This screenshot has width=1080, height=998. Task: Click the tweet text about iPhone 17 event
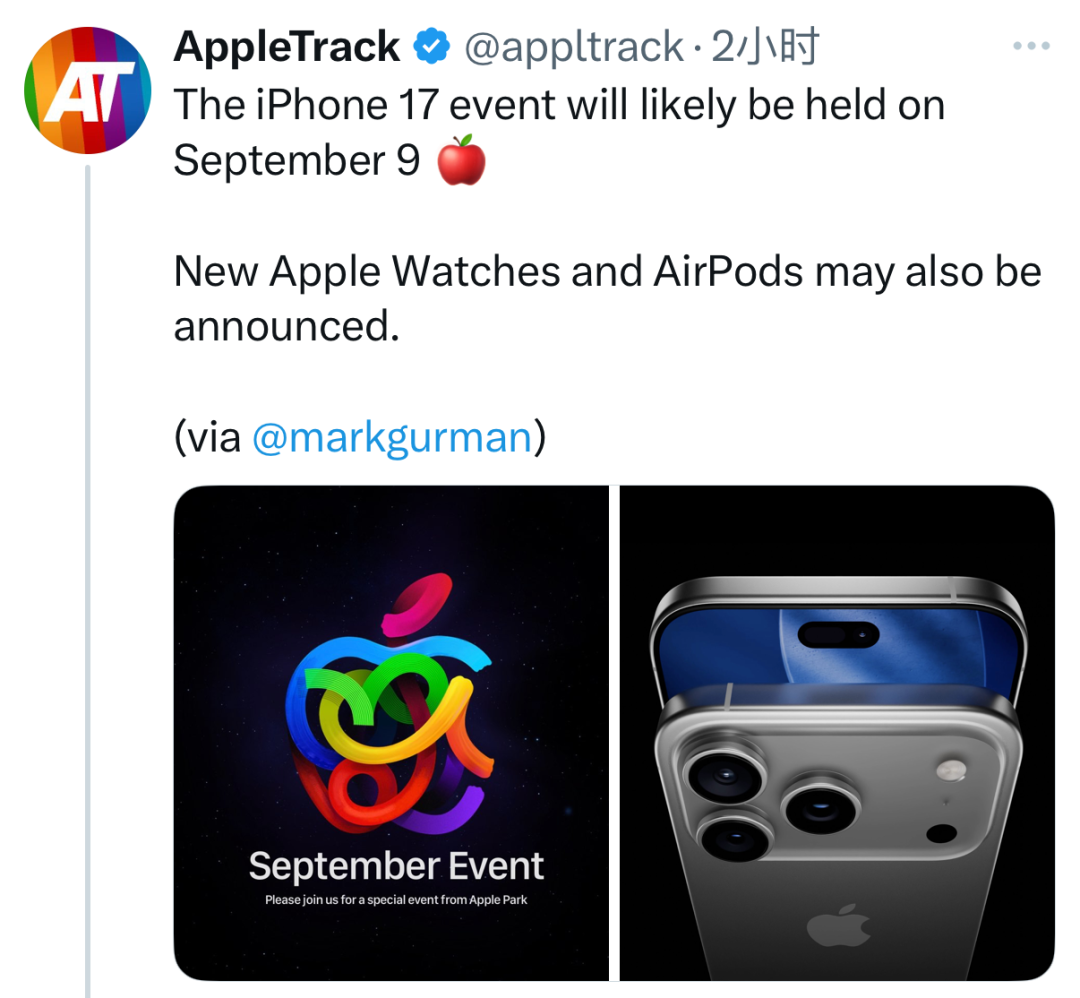click(559, 132)
